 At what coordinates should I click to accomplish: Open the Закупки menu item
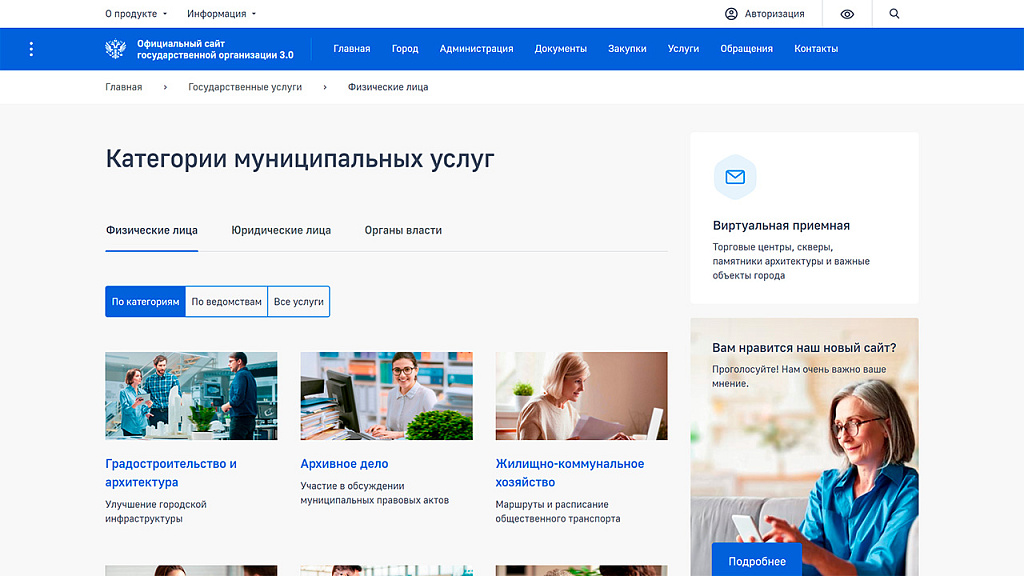(x=627, y=49)
